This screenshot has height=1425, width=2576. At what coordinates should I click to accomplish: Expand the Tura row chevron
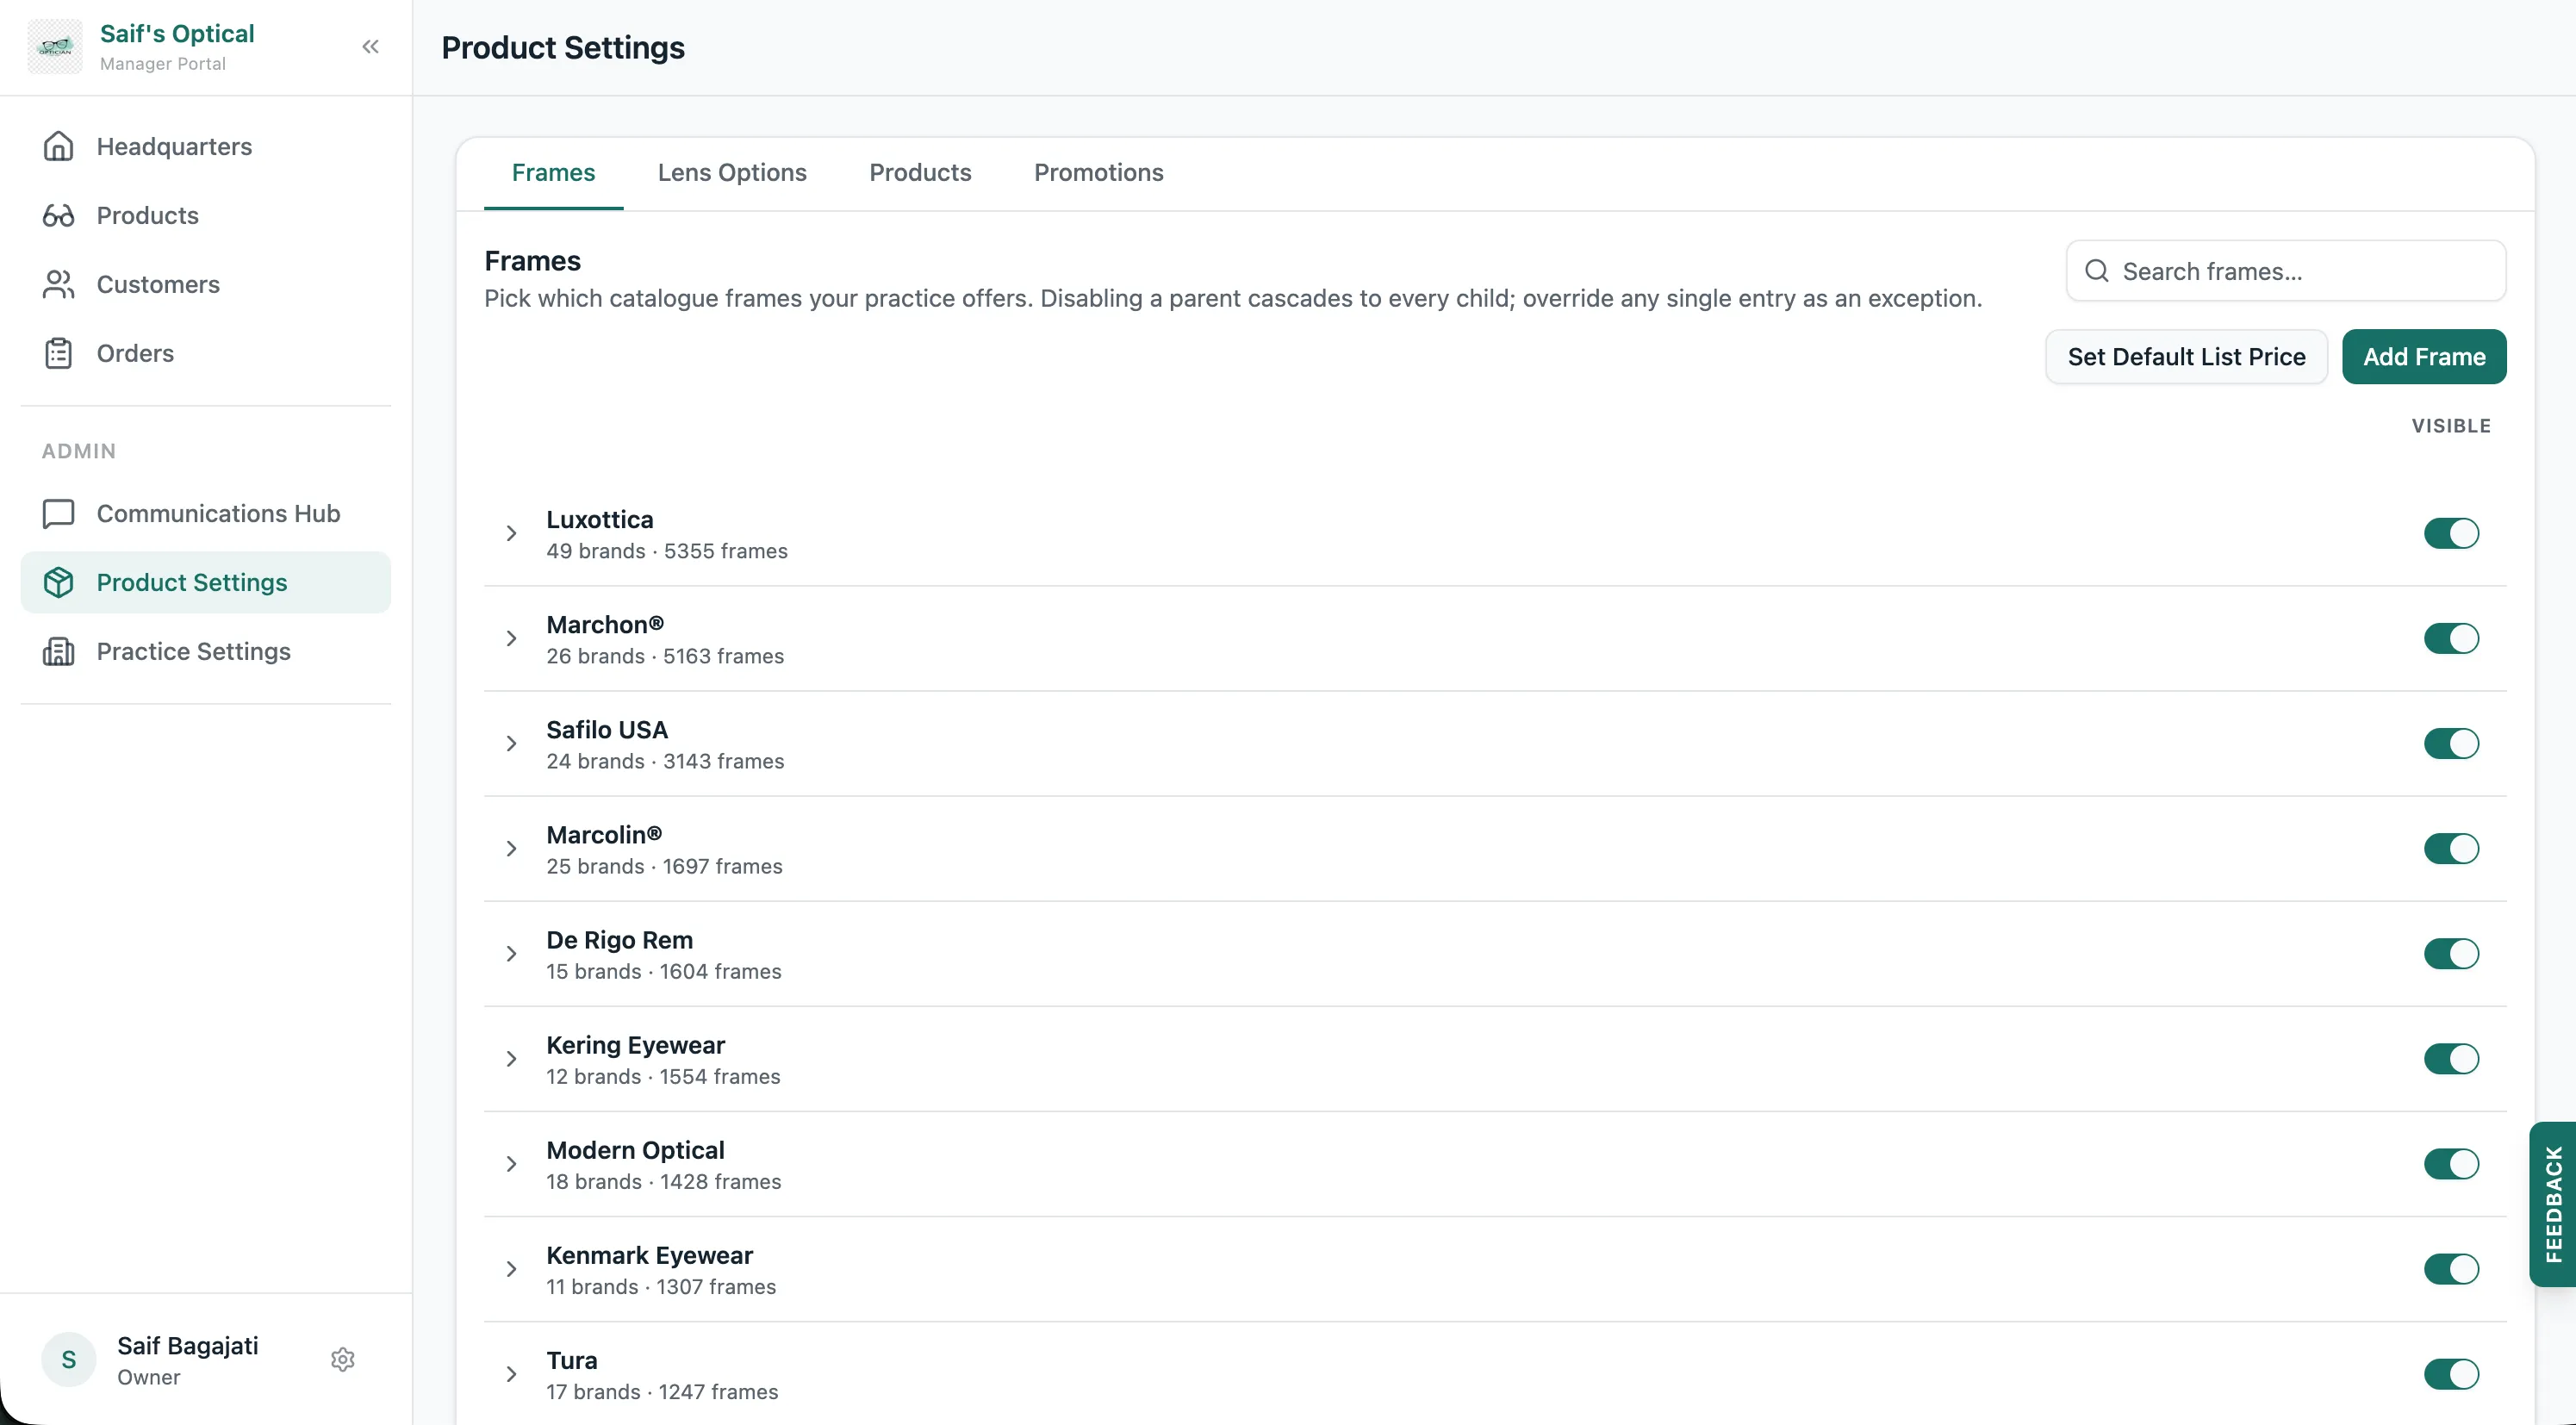click(x=511, y=1373)
